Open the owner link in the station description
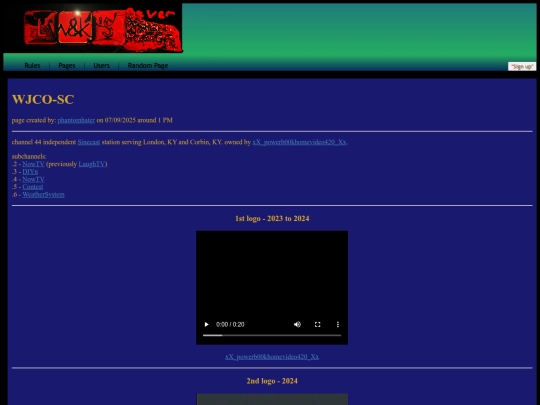 tap(300, 142)
